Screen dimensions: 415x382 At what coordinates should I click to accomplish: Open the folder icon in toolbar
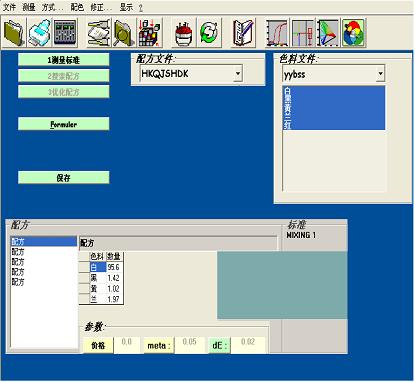pyautogui.click(x=14, y=33)
